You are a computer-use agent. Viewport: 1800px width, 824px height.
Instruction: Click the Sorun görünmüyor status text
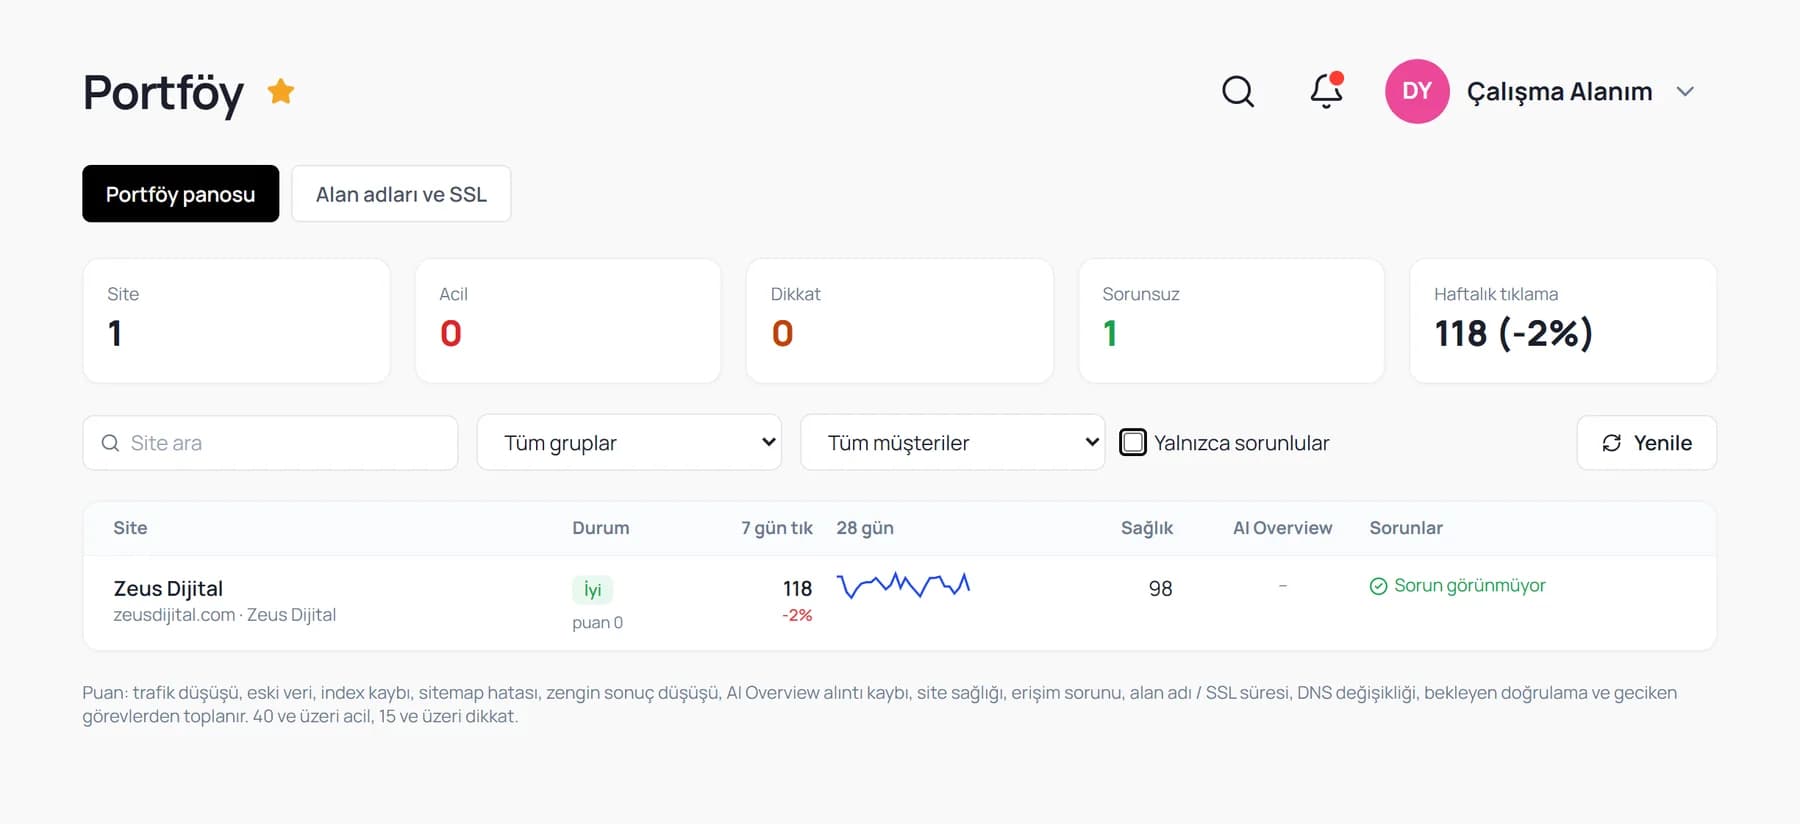coord(1470,586)
